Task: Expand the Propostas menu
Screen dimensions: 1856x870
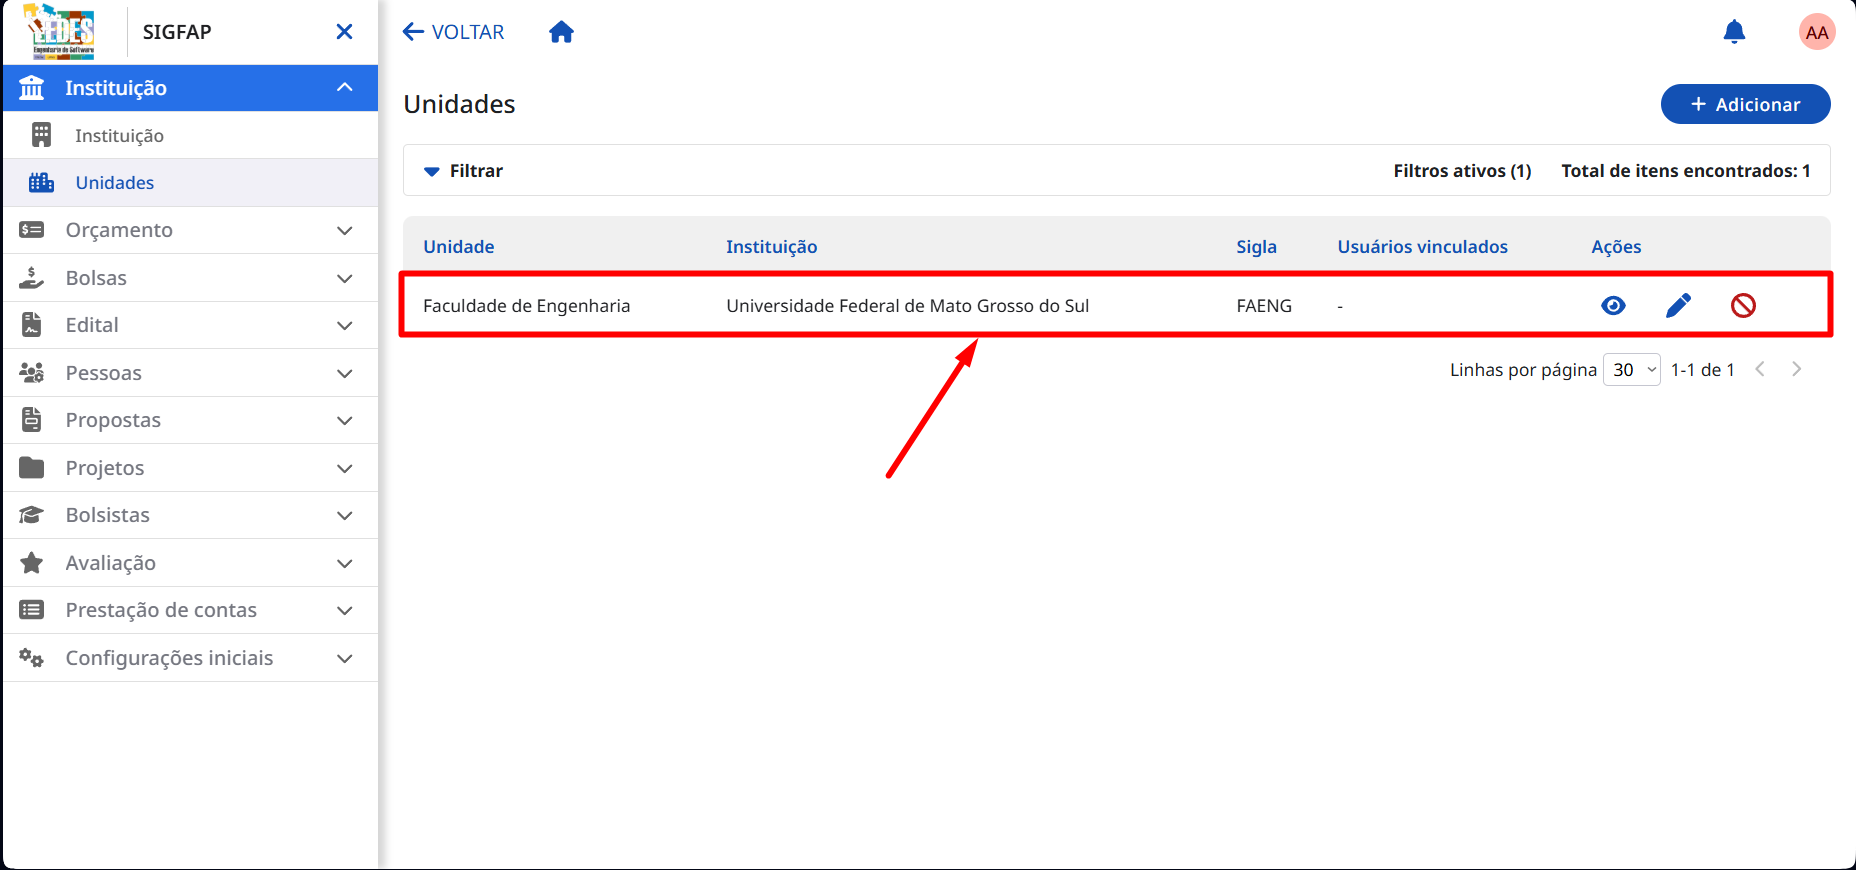Action: 345,421
